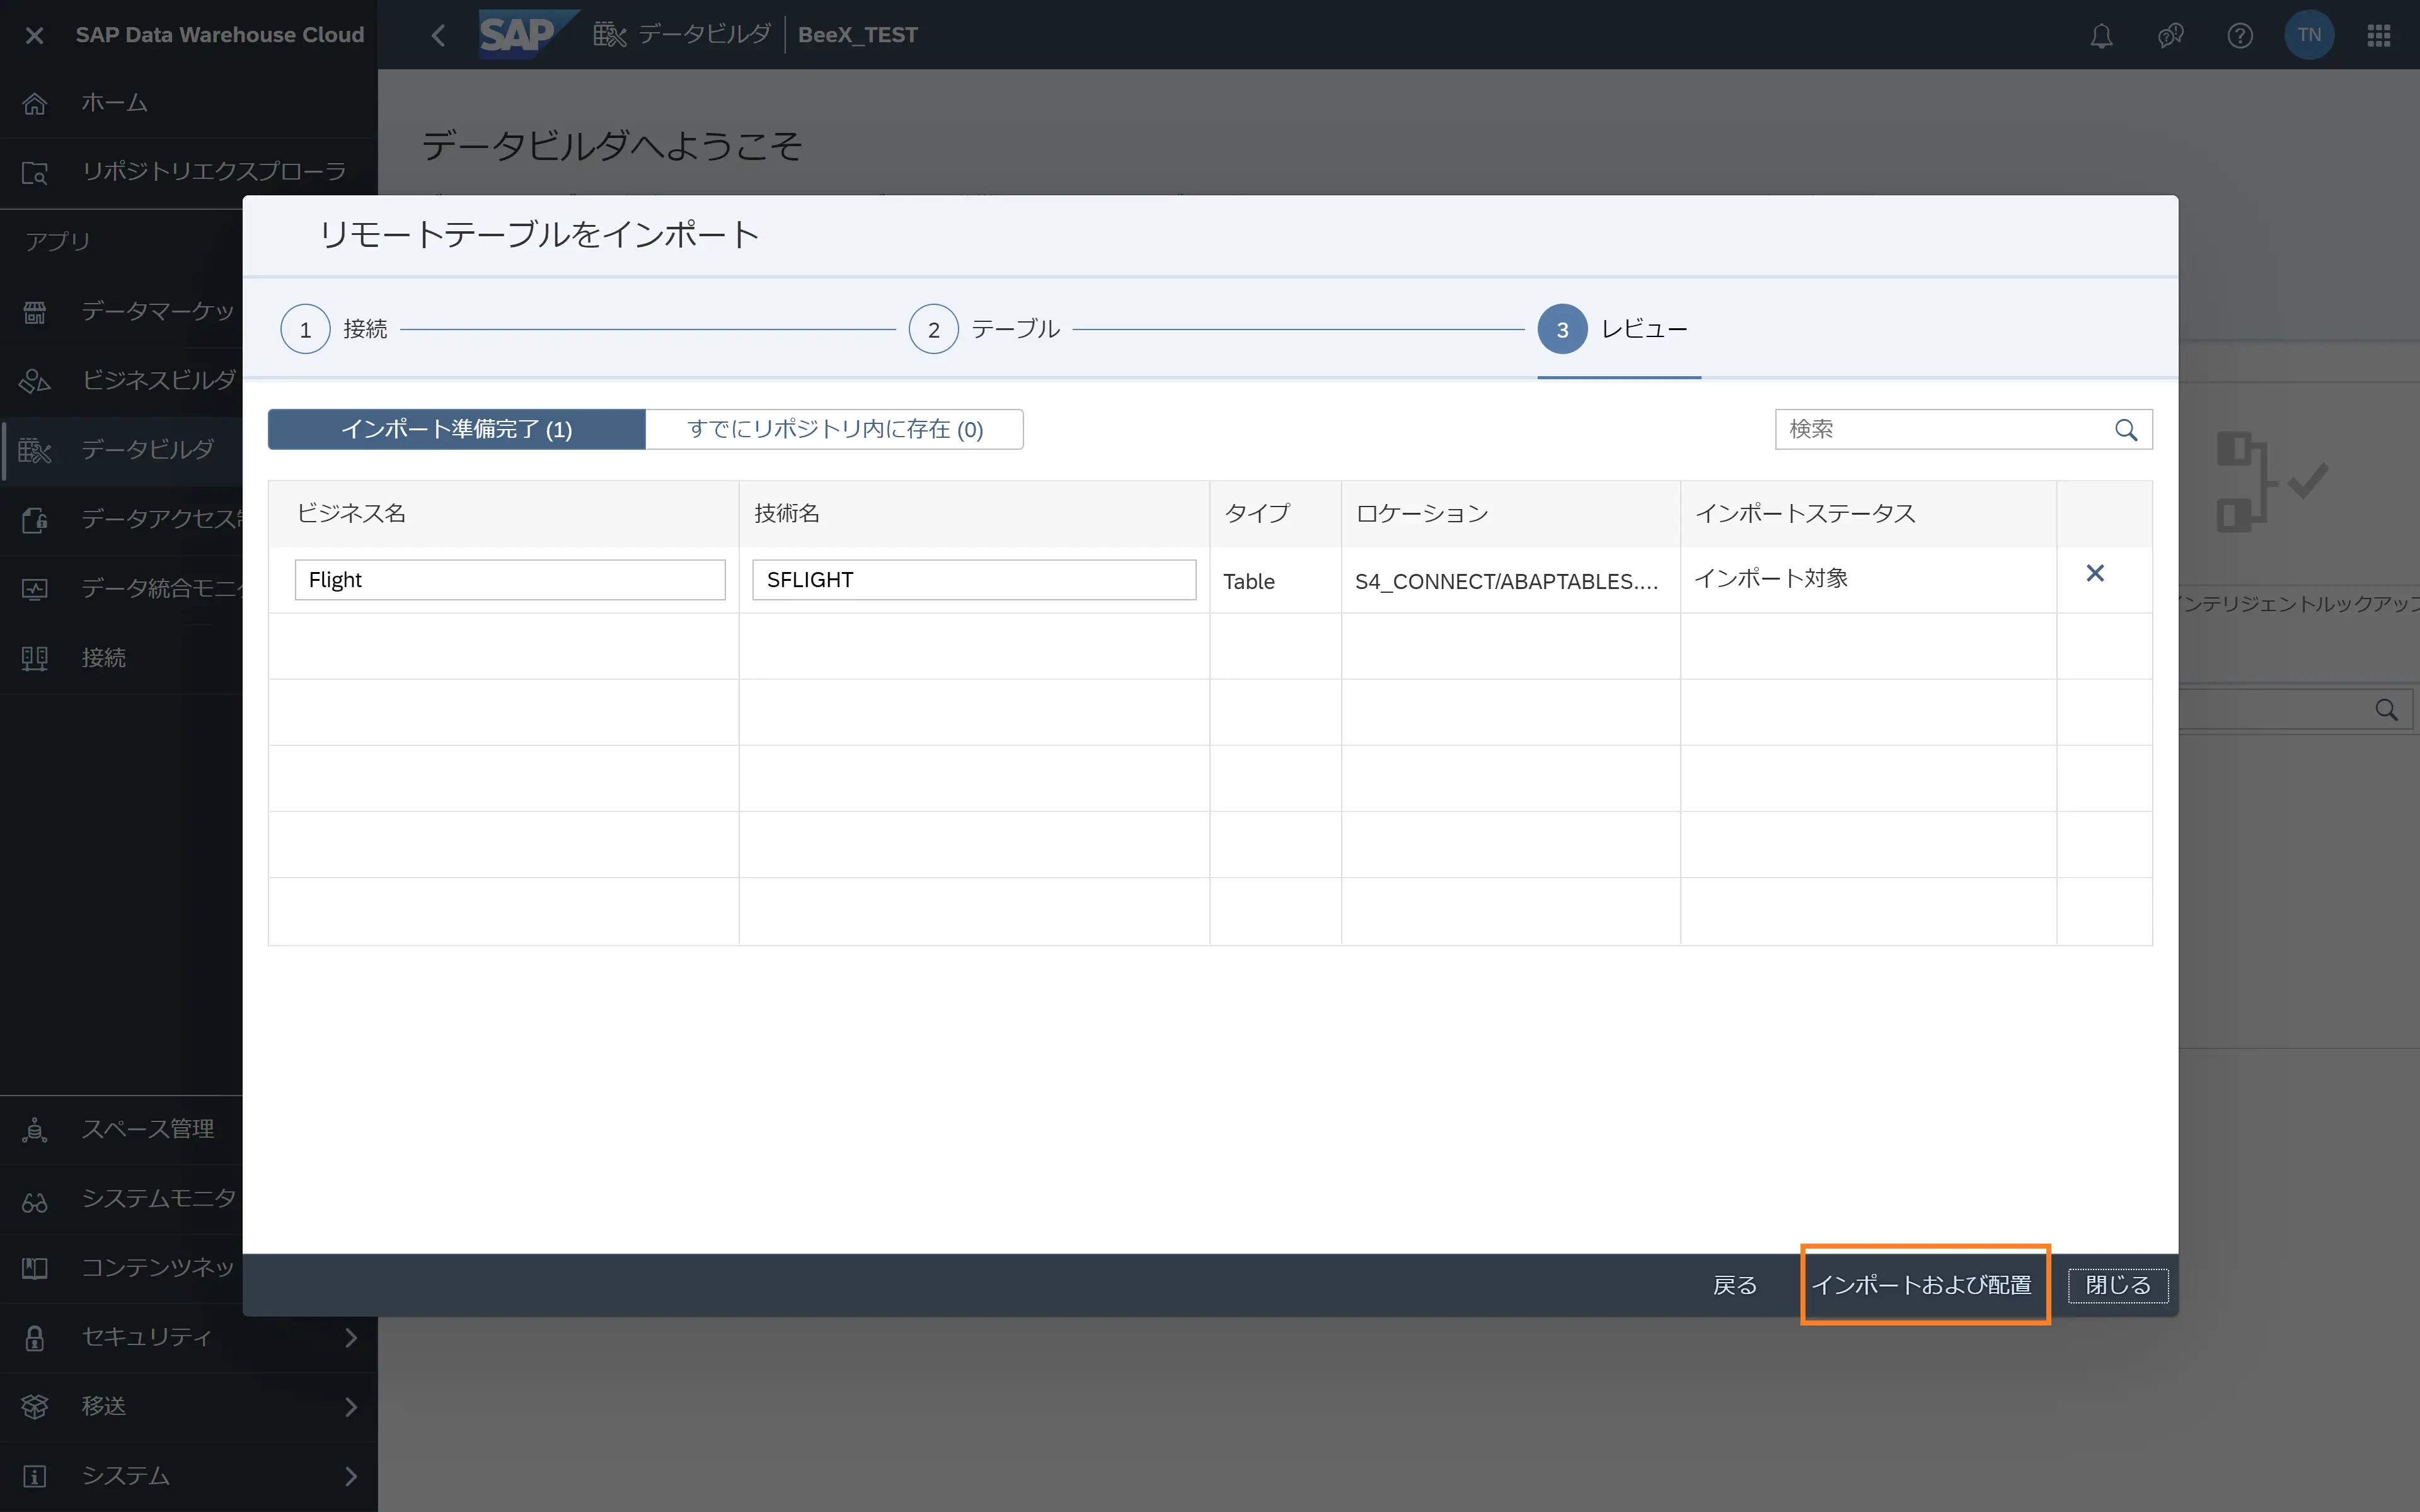Expand the System (システム) chevron
Viewport: 2420px width, 1512px height.
[351, 1476]
